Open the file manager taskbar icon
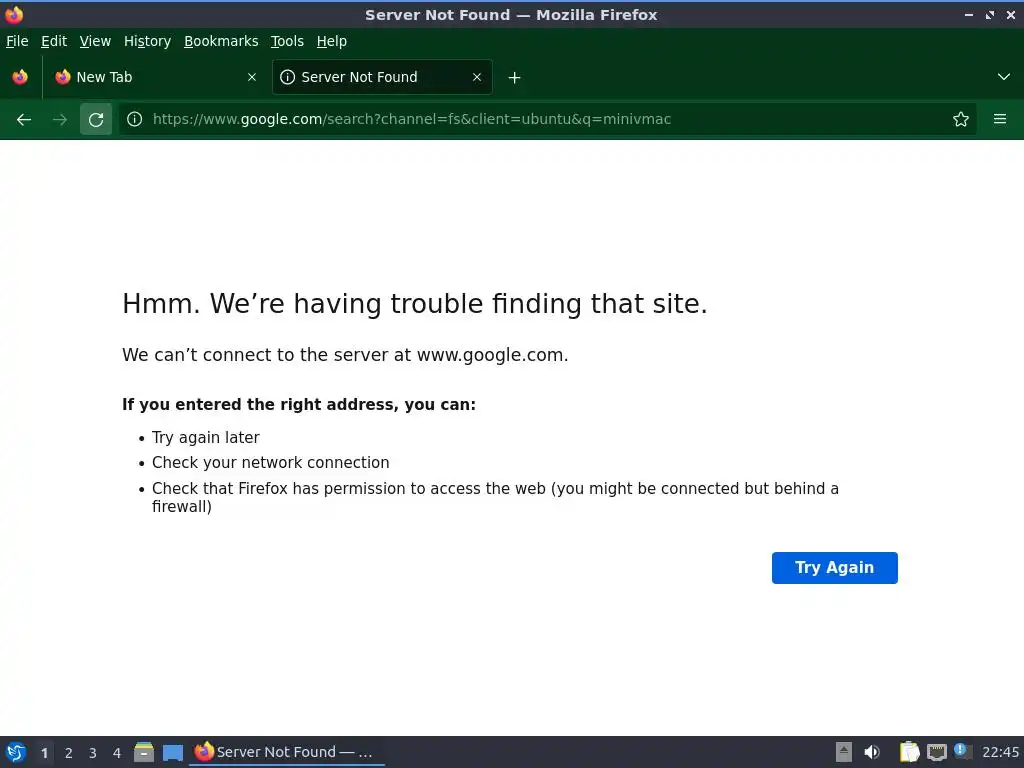This screenshot has width=1024, height=768. coord(144,752)
